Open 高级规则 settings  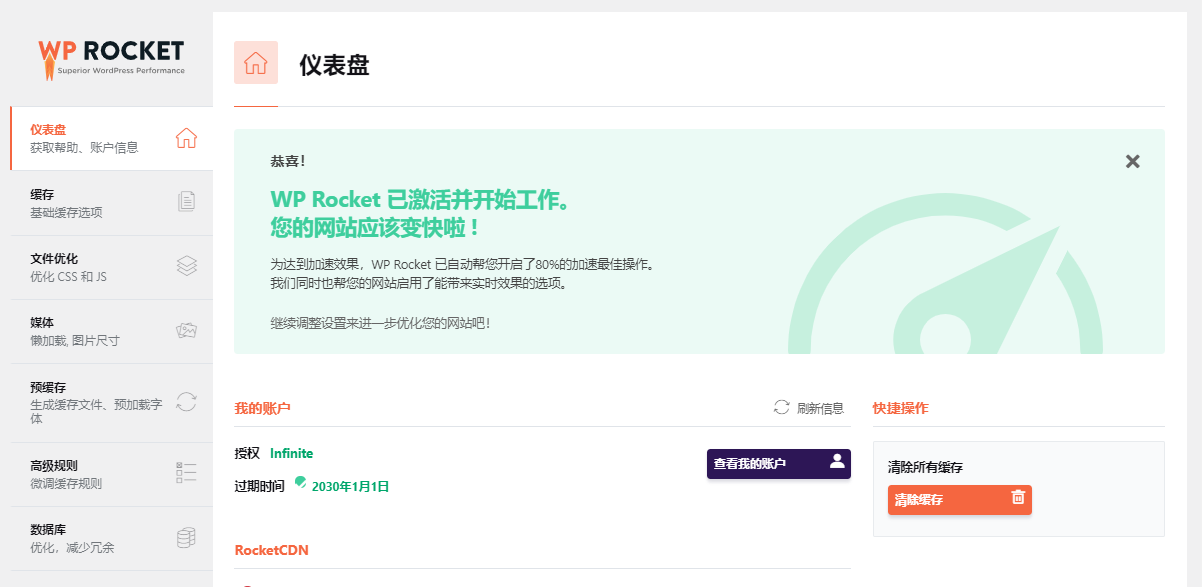111,474
